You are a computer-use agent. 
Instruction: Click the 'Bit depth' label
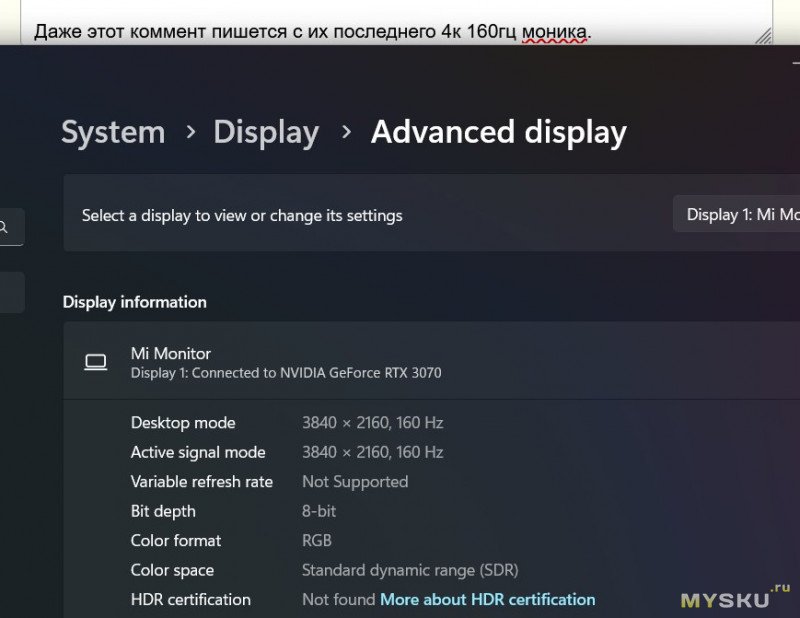tap(163, 511)
